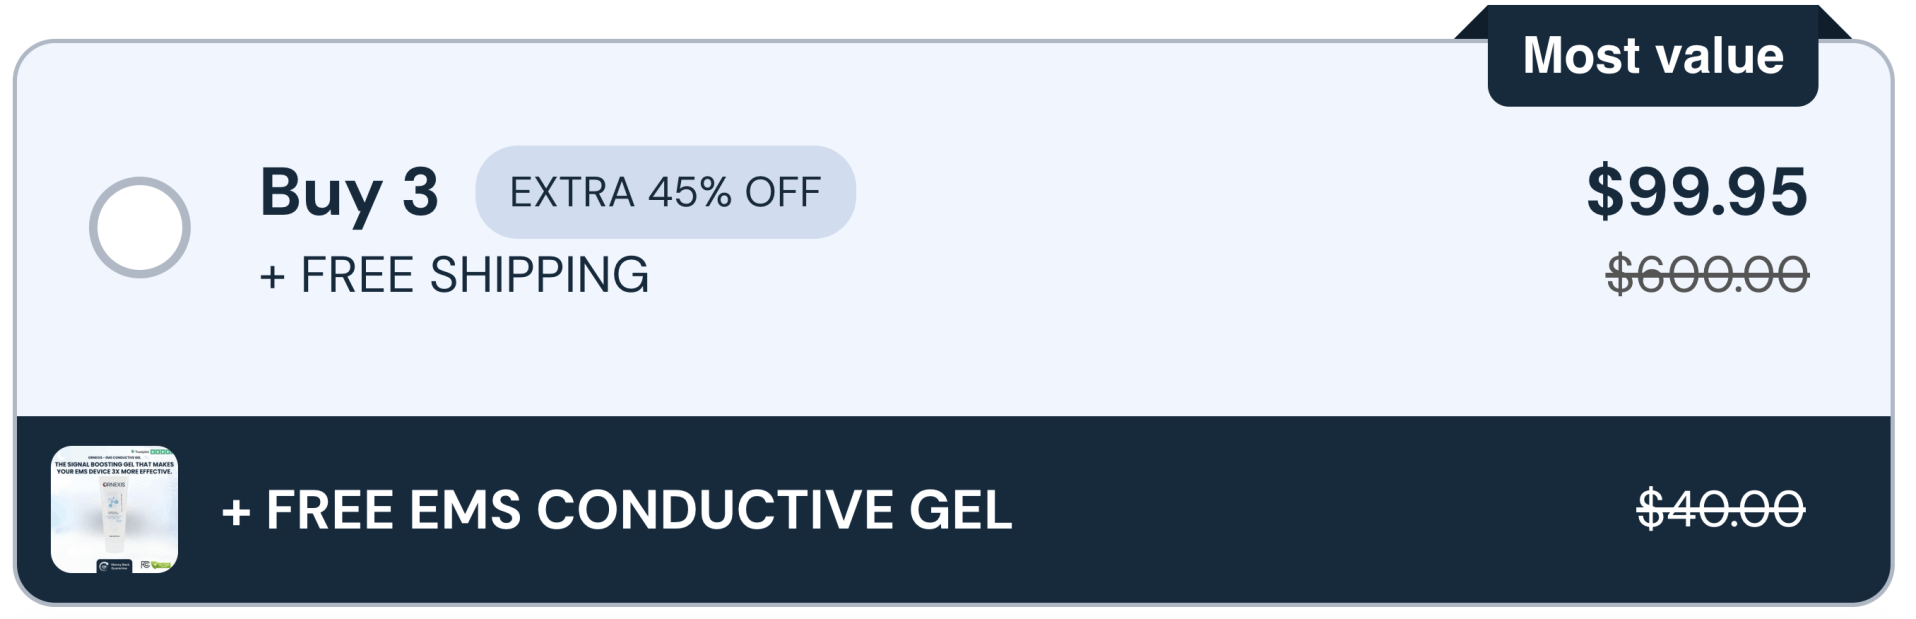Click the green checkmark shield badge in thumbnail
This screenshot has height=619, width=1916.
161,565
